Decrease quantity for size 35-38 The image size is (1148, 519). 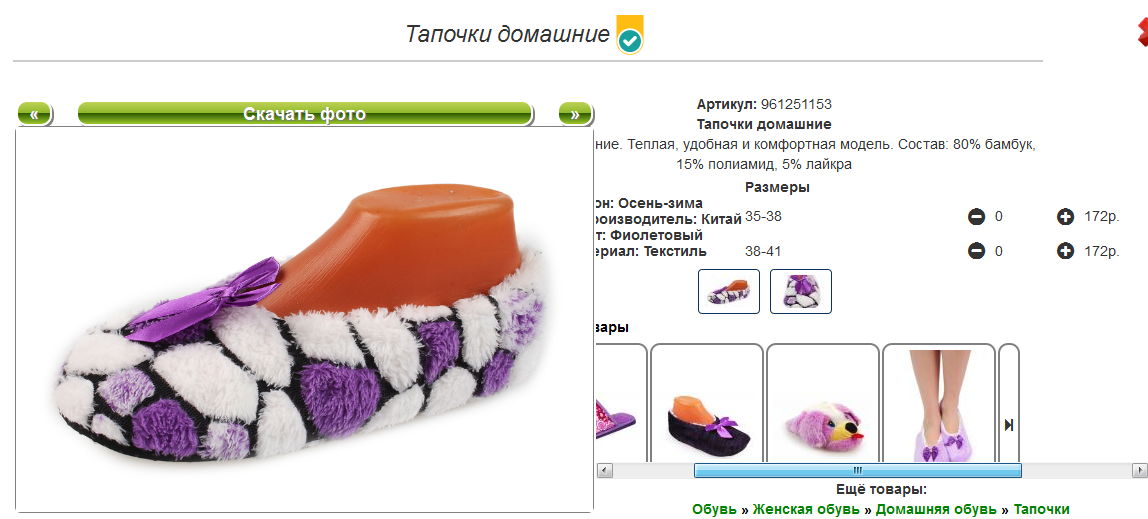tap(976, 217)
